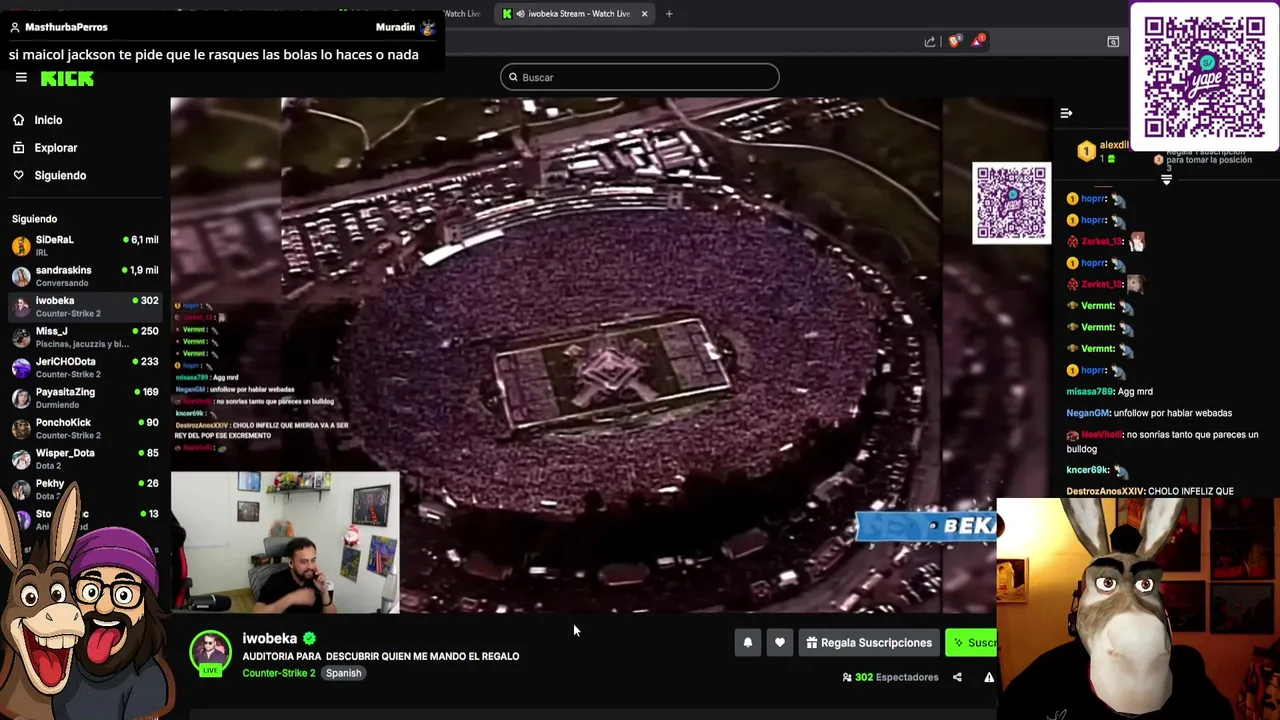Click the streamer webcam overlay
Viewport: 1280px width, 720px height.
285,542
